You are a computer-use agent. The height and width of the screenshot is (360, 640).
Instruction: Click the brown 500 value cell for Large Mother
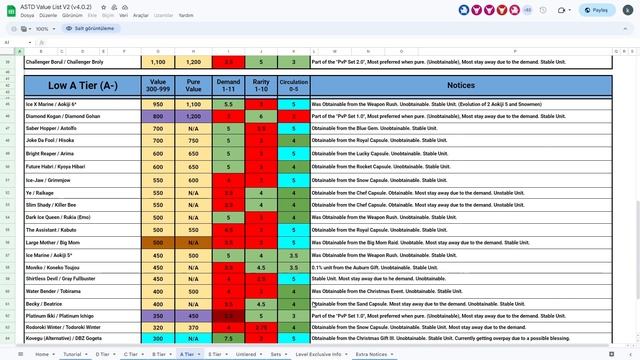tap(158, 242)
